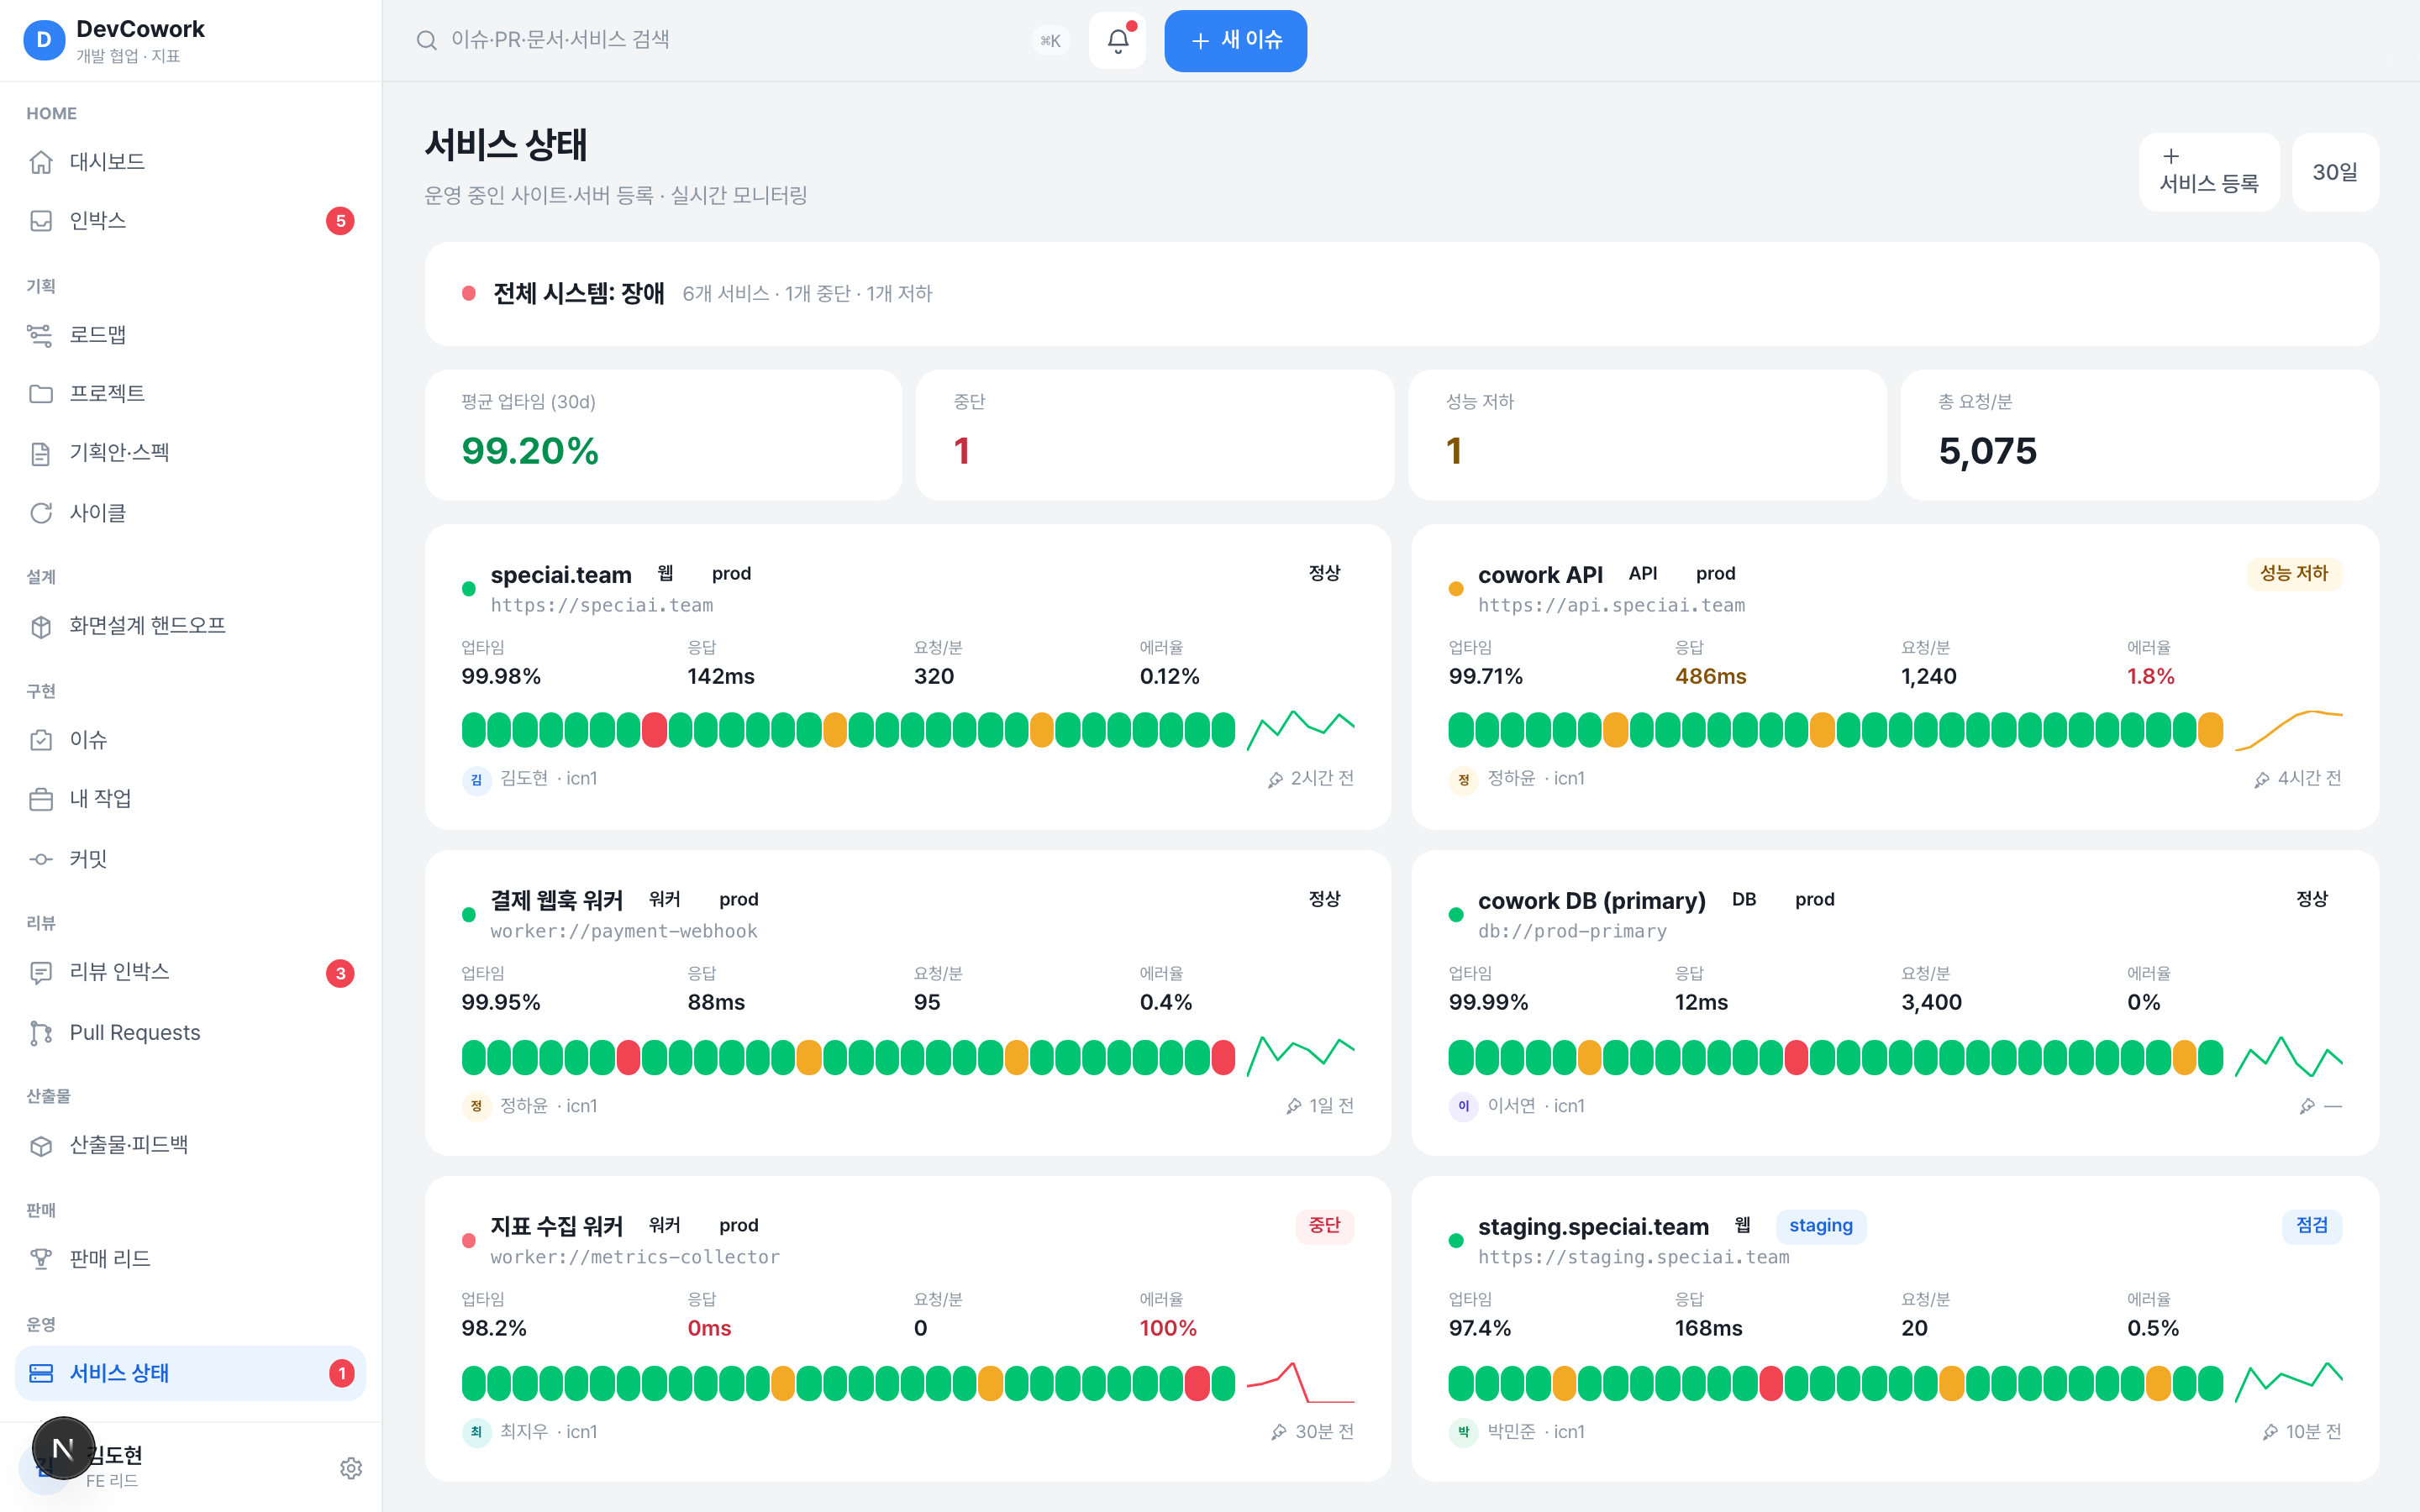2420x1512 pixels.
Task: Click the ⌘K shortcut badge
Action: click(1050, 41)
